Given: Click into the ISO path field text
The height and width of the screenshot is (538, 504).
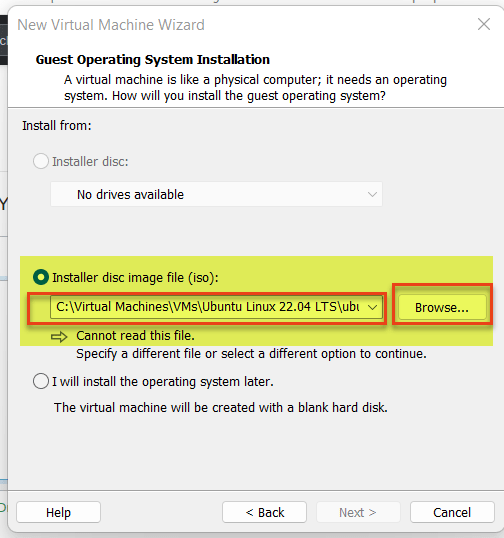Looking at the screenshot, I should pyautogui.click(x=208, y=307).
